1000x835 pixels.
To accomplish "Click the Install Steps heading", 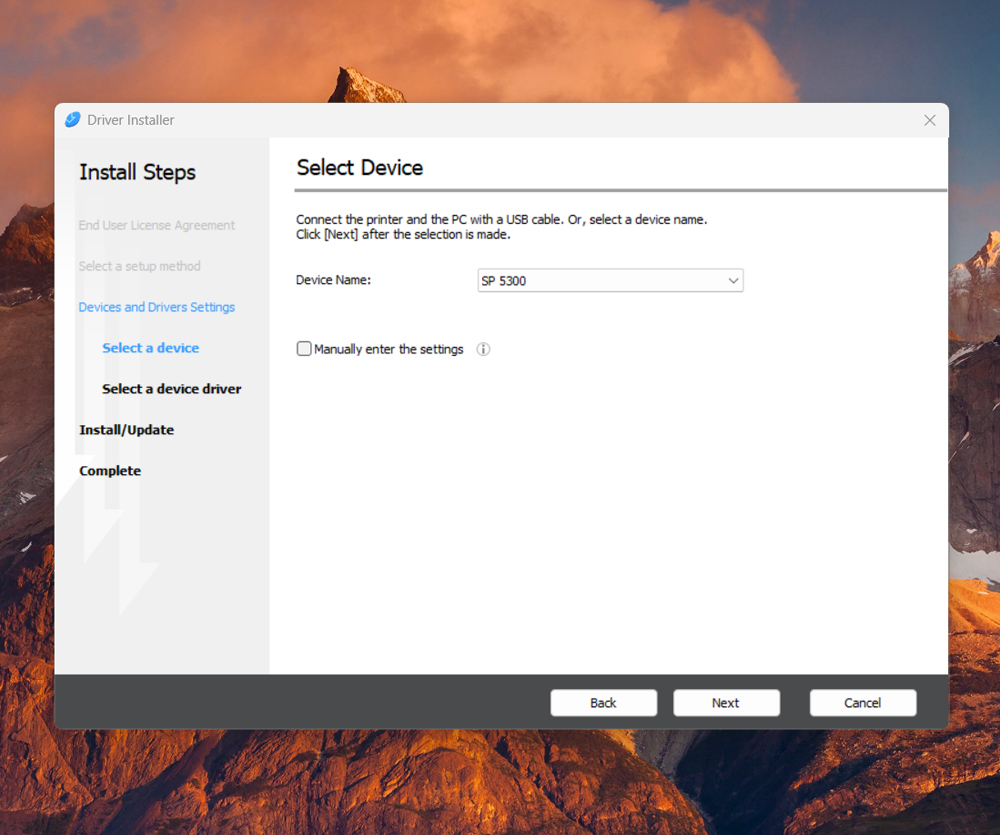I will (x=137, y=172).
